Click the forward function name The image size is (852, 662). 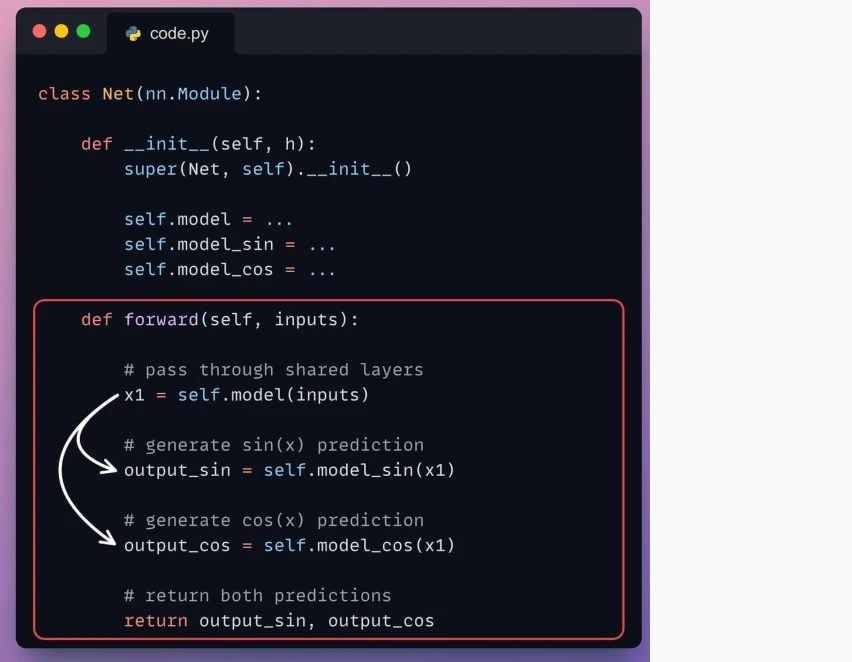pyautogui.click(x=161, y=319)
